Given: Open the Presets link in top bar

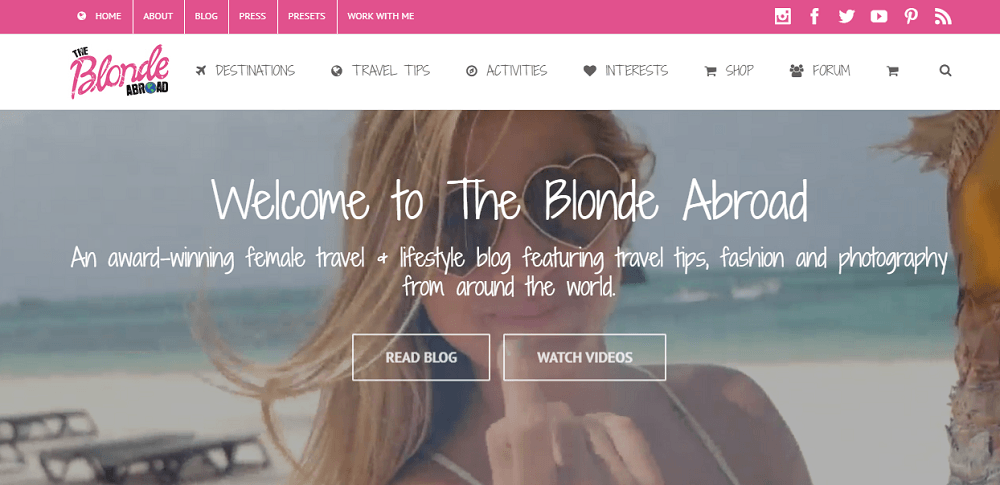Looking at the screenshot, I should pyautogui.click(x=307, y=17).
